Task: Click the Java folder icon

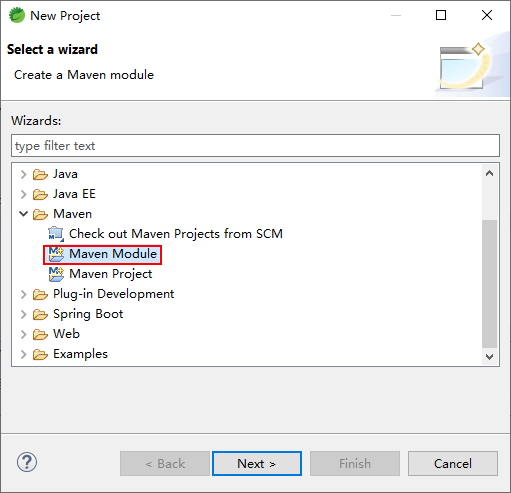Action: point(40,174)
